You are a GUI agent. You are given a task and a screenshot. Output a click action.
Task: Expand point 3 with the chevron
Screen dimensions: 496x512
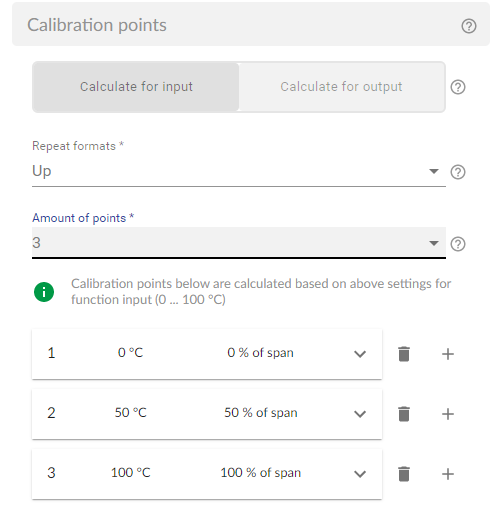360,474
